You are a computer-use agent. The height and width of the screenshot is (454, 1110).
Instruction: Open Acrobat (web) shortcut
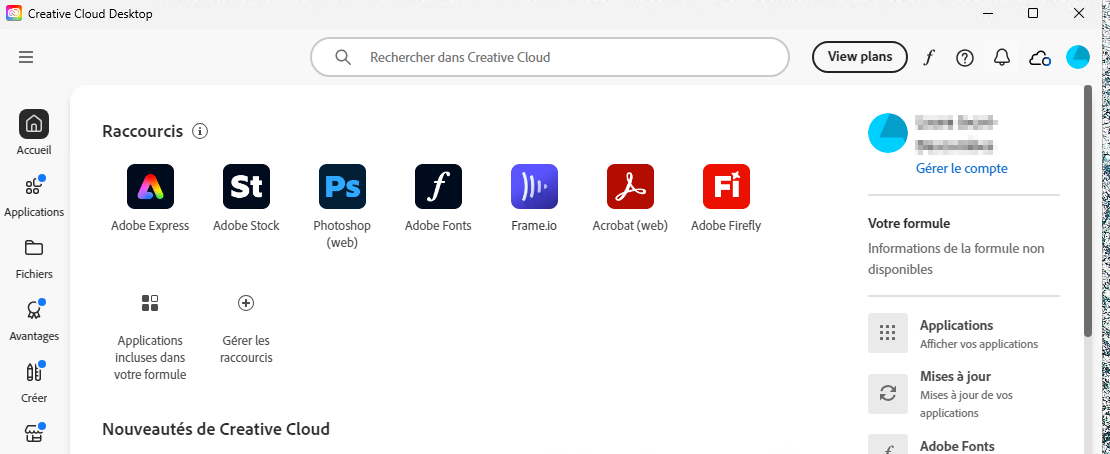[630, 187]
